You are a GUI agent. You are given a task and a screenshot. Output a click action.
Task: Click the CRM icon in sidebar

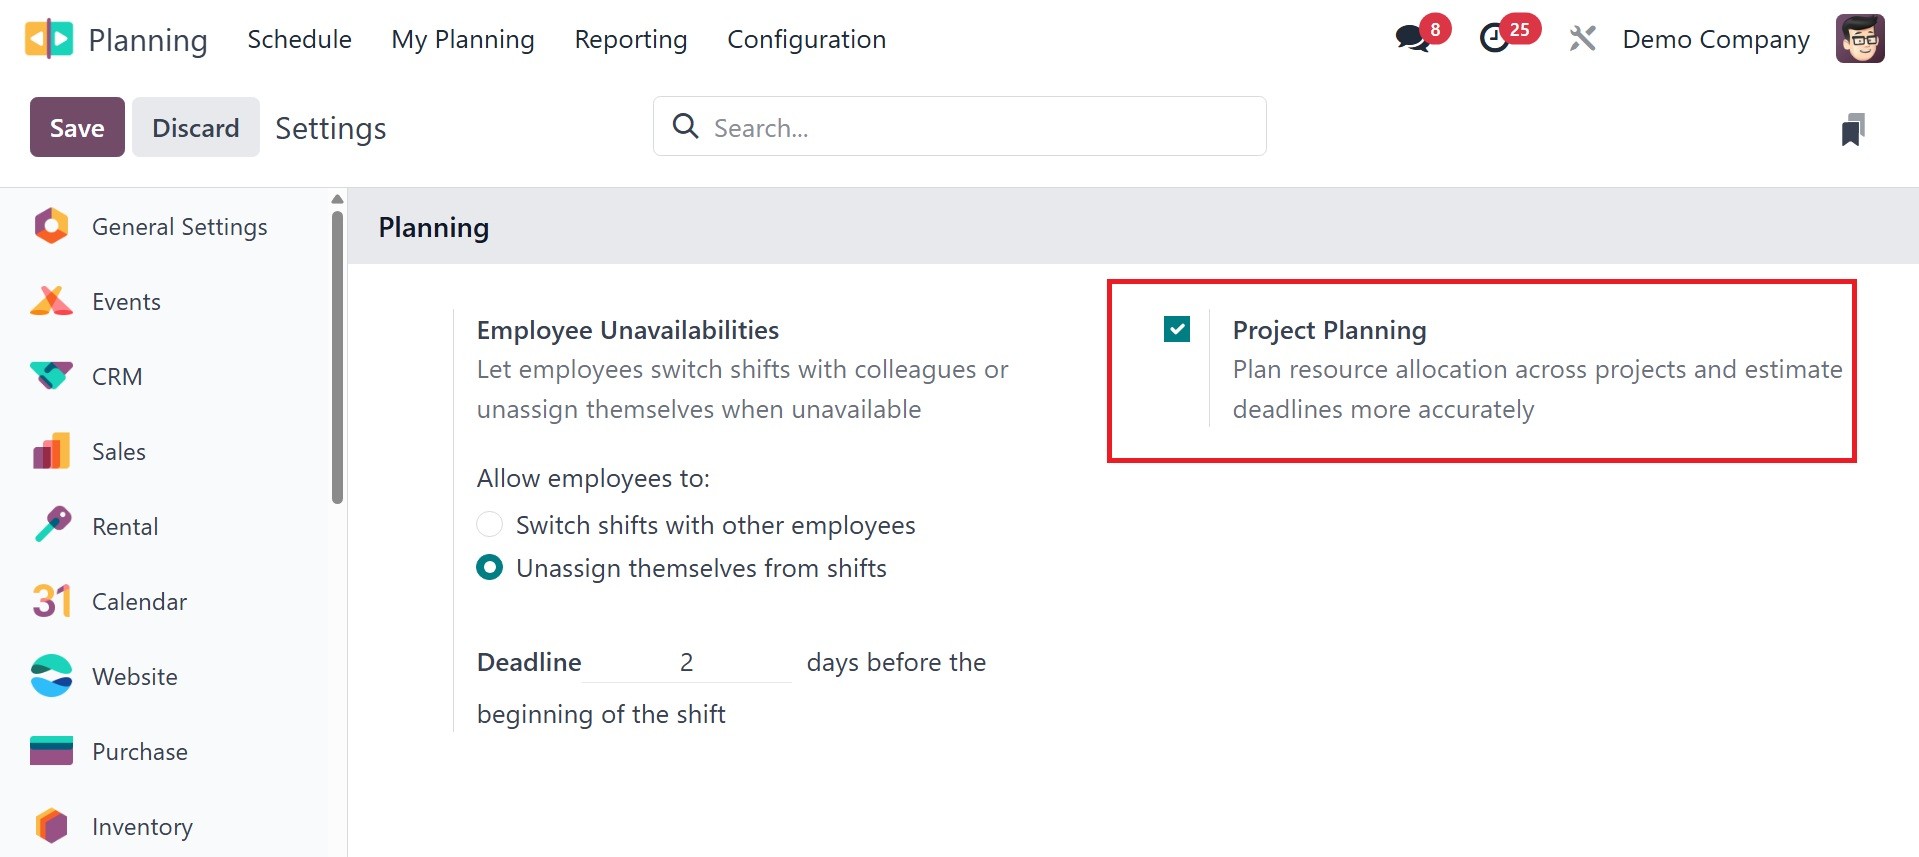(x=51, y=376)
